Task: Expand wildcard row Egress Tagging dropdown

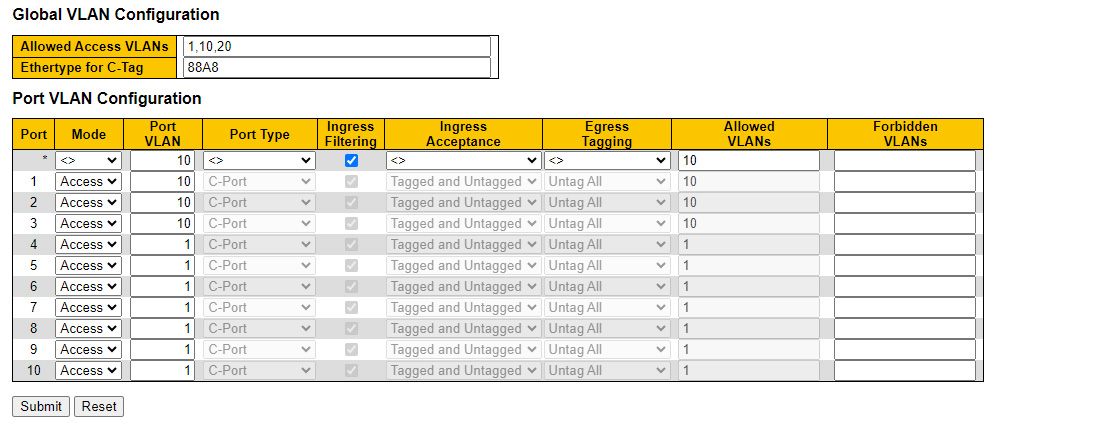Action: pos(607,160)
